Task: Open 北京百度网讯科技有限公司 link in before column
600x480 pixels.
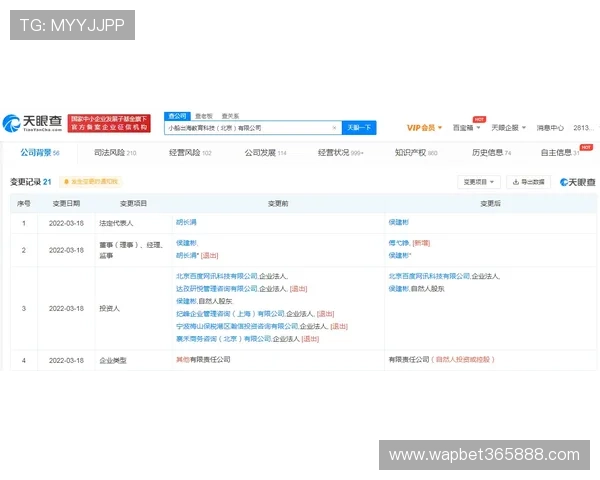Action: 217,276
